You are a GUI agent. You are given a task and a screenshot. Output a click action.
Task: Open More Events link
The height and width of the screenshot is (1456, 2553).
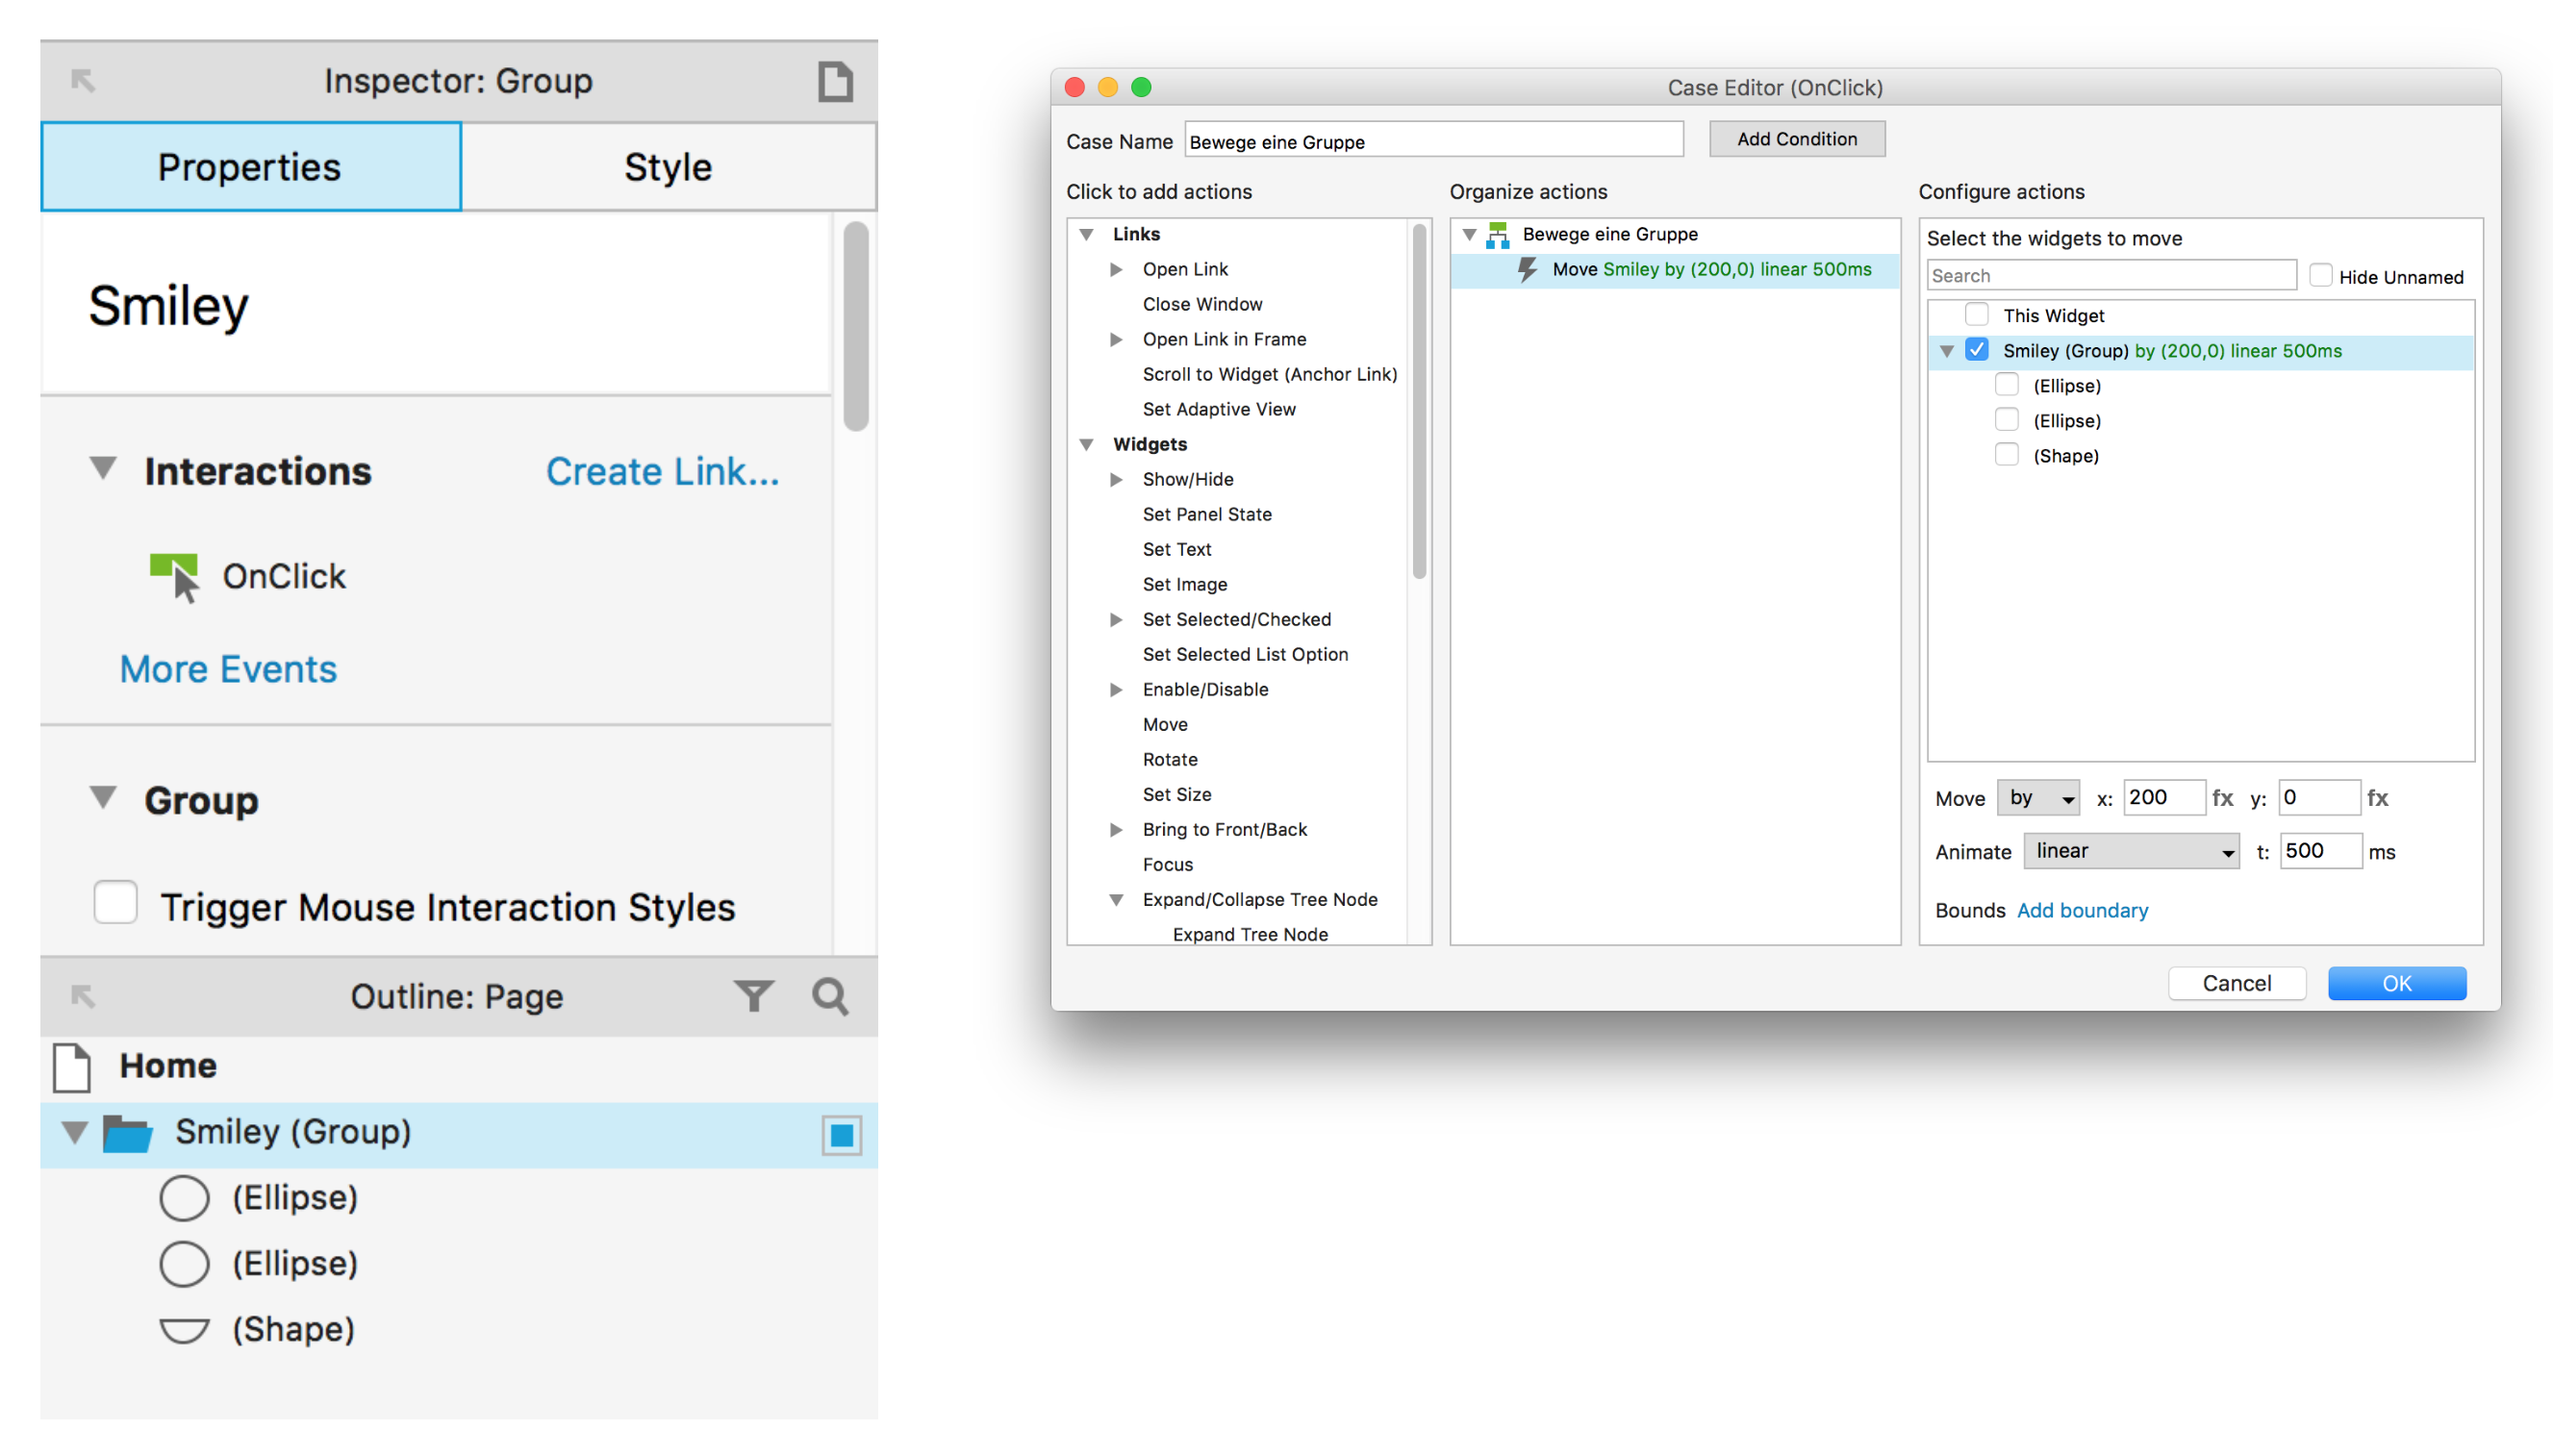coord(228,669)
